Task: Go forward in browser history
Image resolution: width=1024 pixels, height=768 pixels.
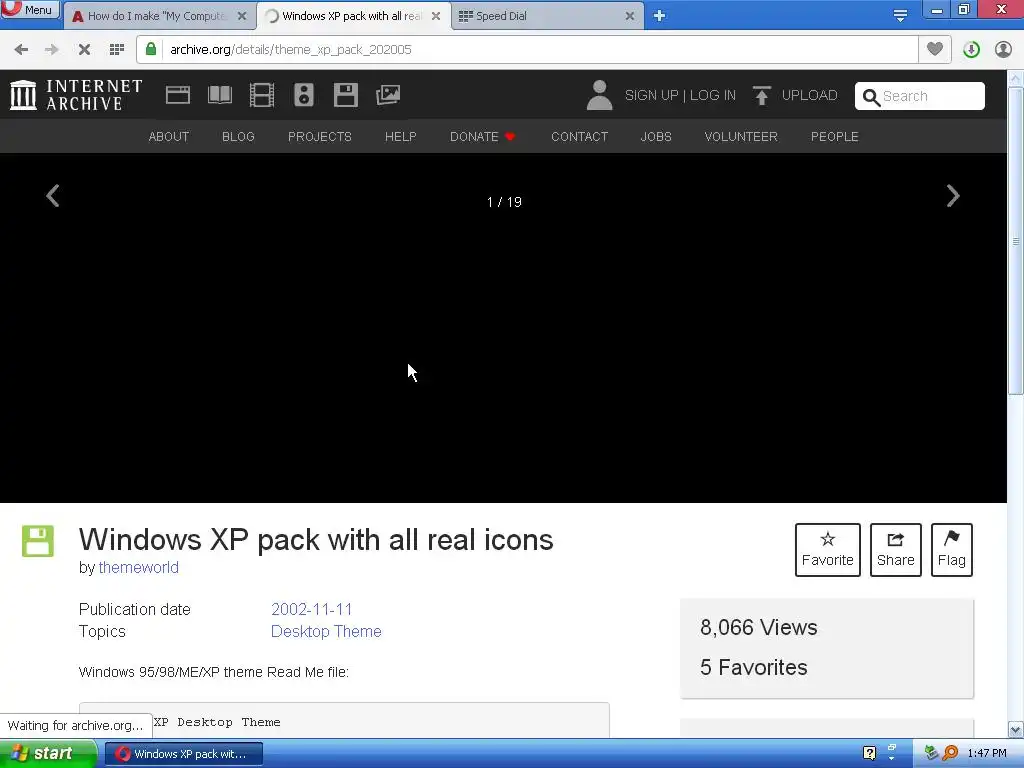Action: click(52, 50)
